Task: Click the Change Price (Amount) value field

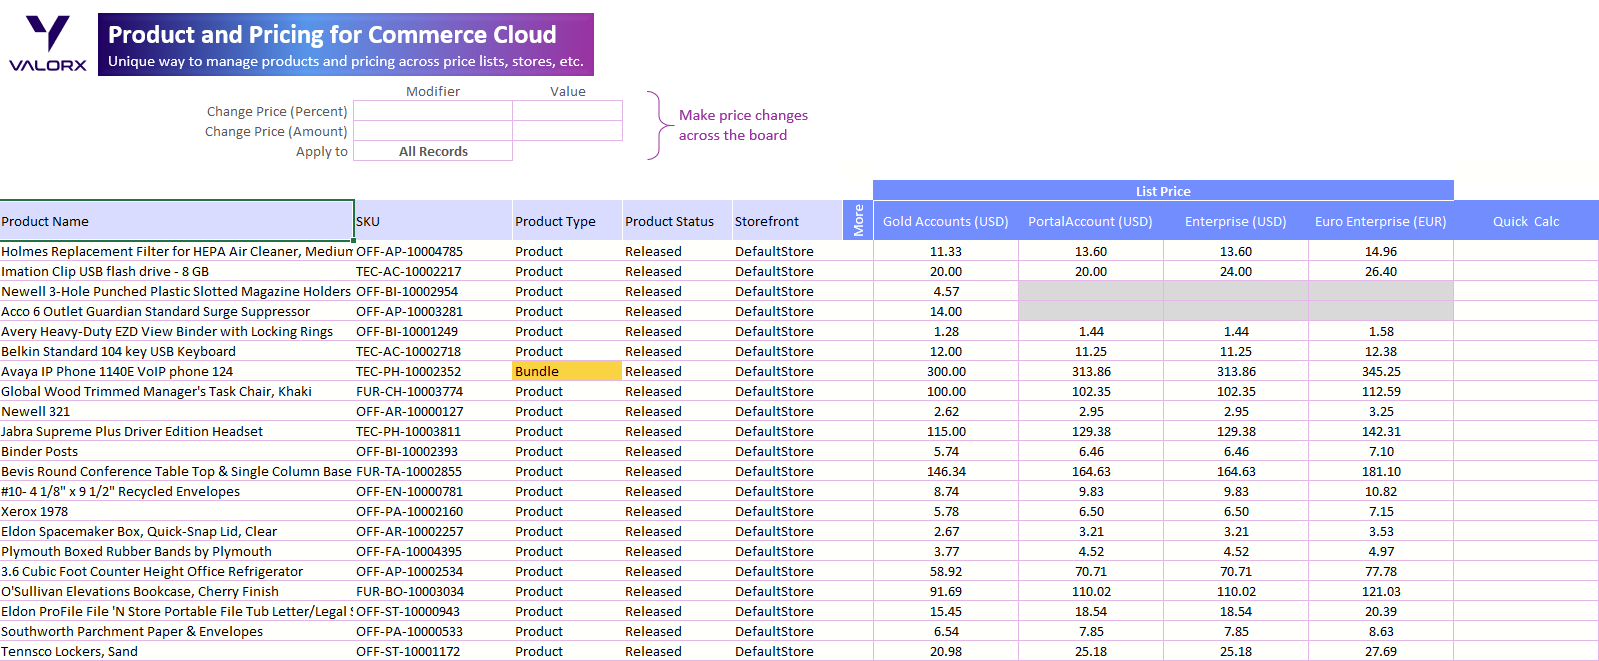Action: pos(568,131)
